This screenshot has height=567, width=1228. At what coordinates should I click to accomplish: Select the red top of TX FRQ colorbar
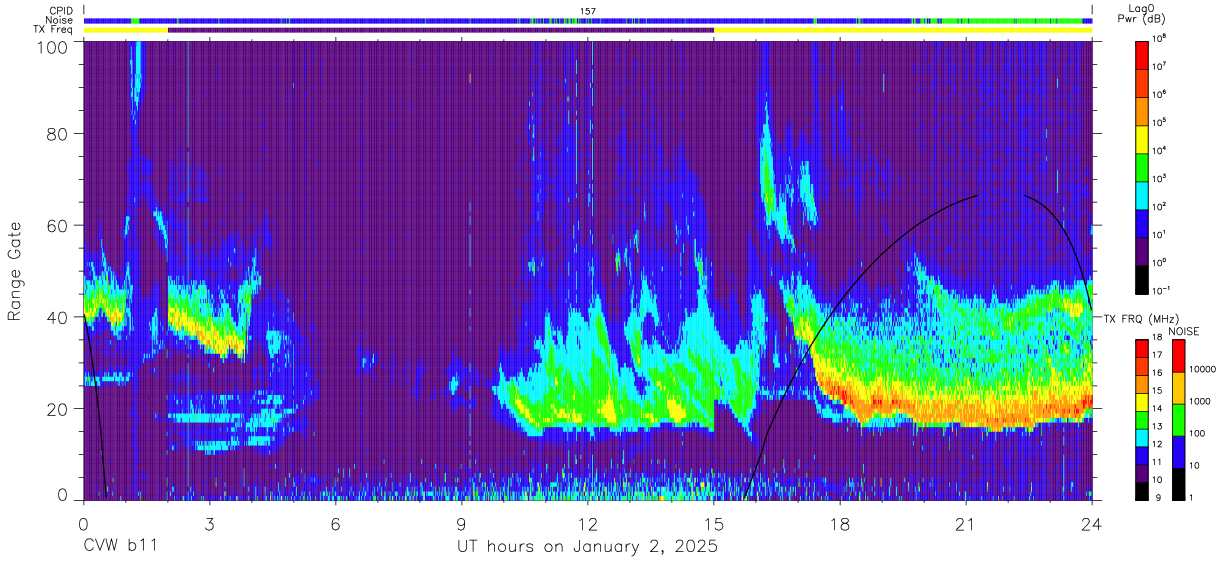pyautogui.click(x=1141, y=349)
